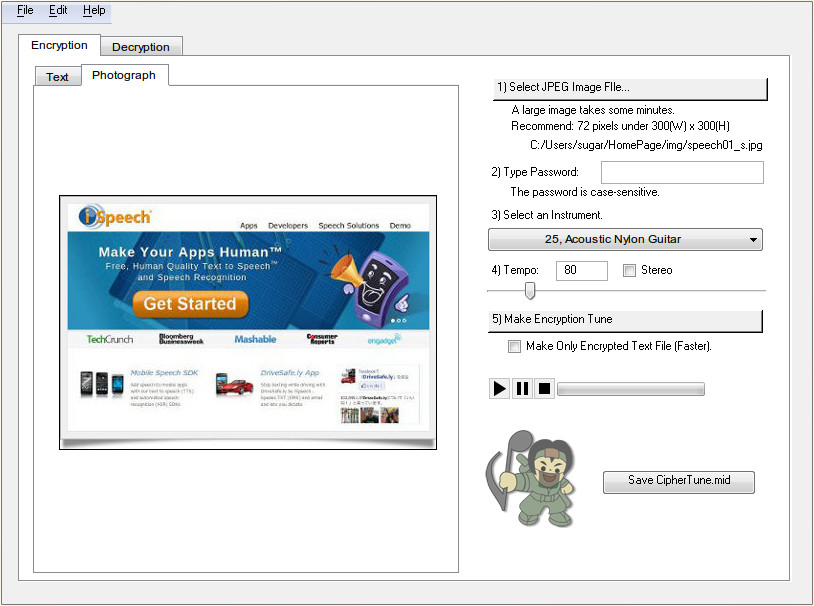
Task: Enable the Stereo checkbox
Action: coord(629,270)
